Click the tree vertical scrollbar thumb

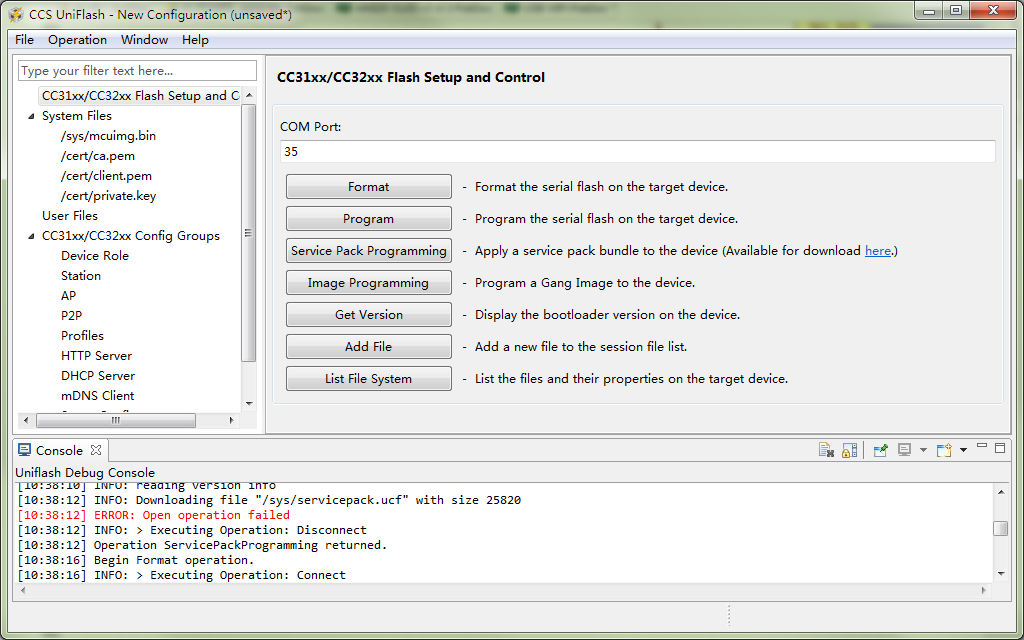pos(249,232)
